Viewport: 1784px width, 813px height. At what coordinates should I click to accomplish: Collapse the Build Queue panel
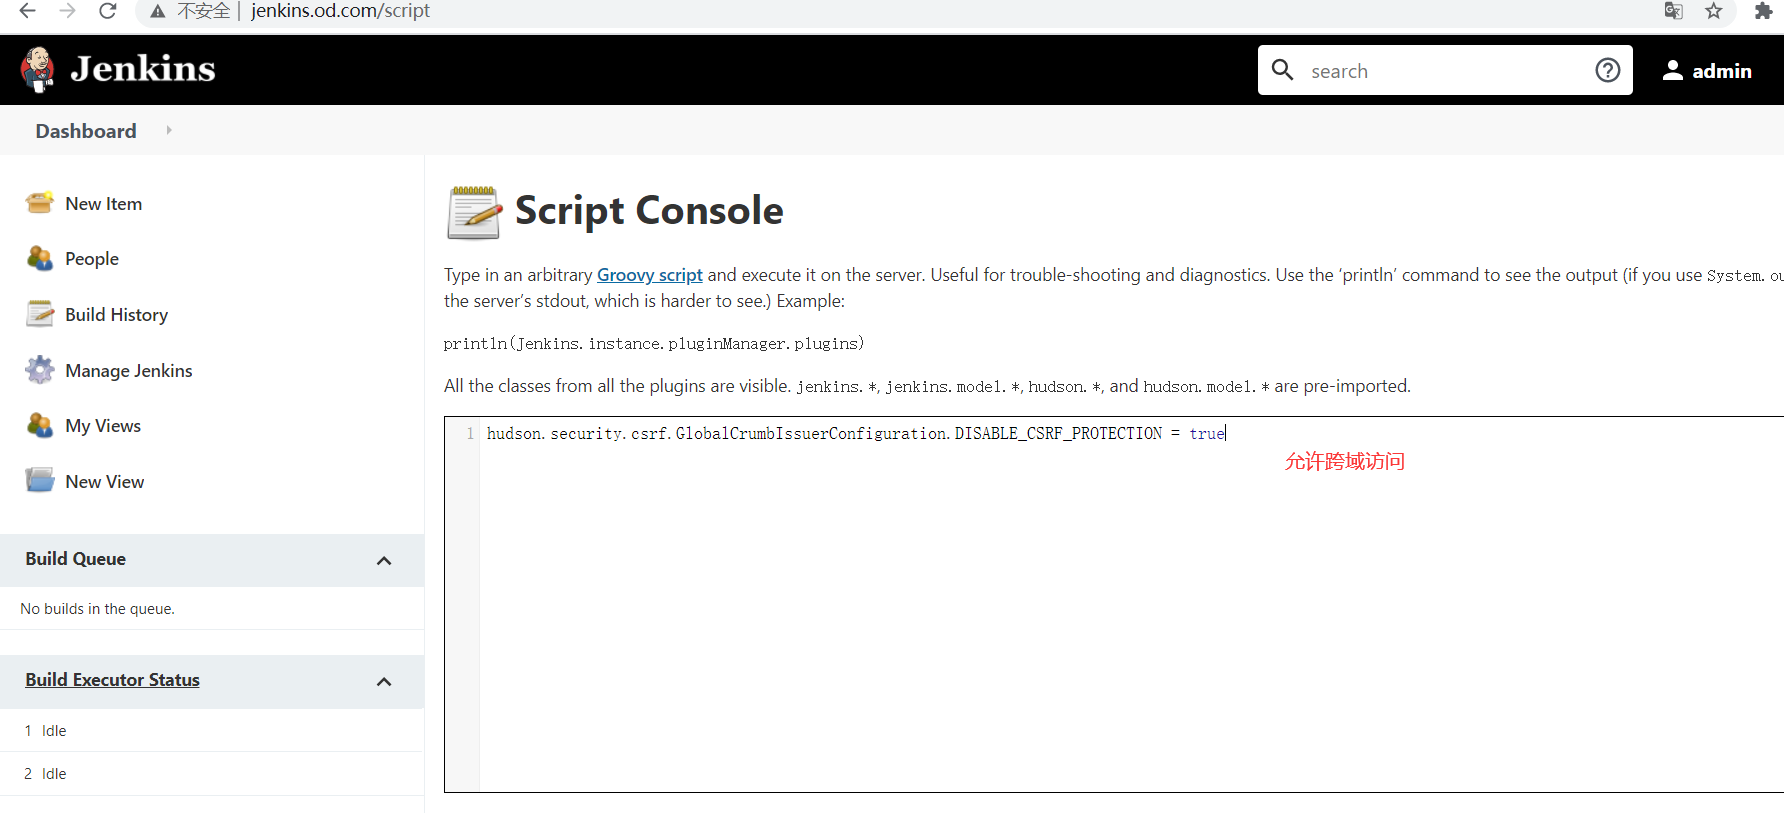(384, 560)
